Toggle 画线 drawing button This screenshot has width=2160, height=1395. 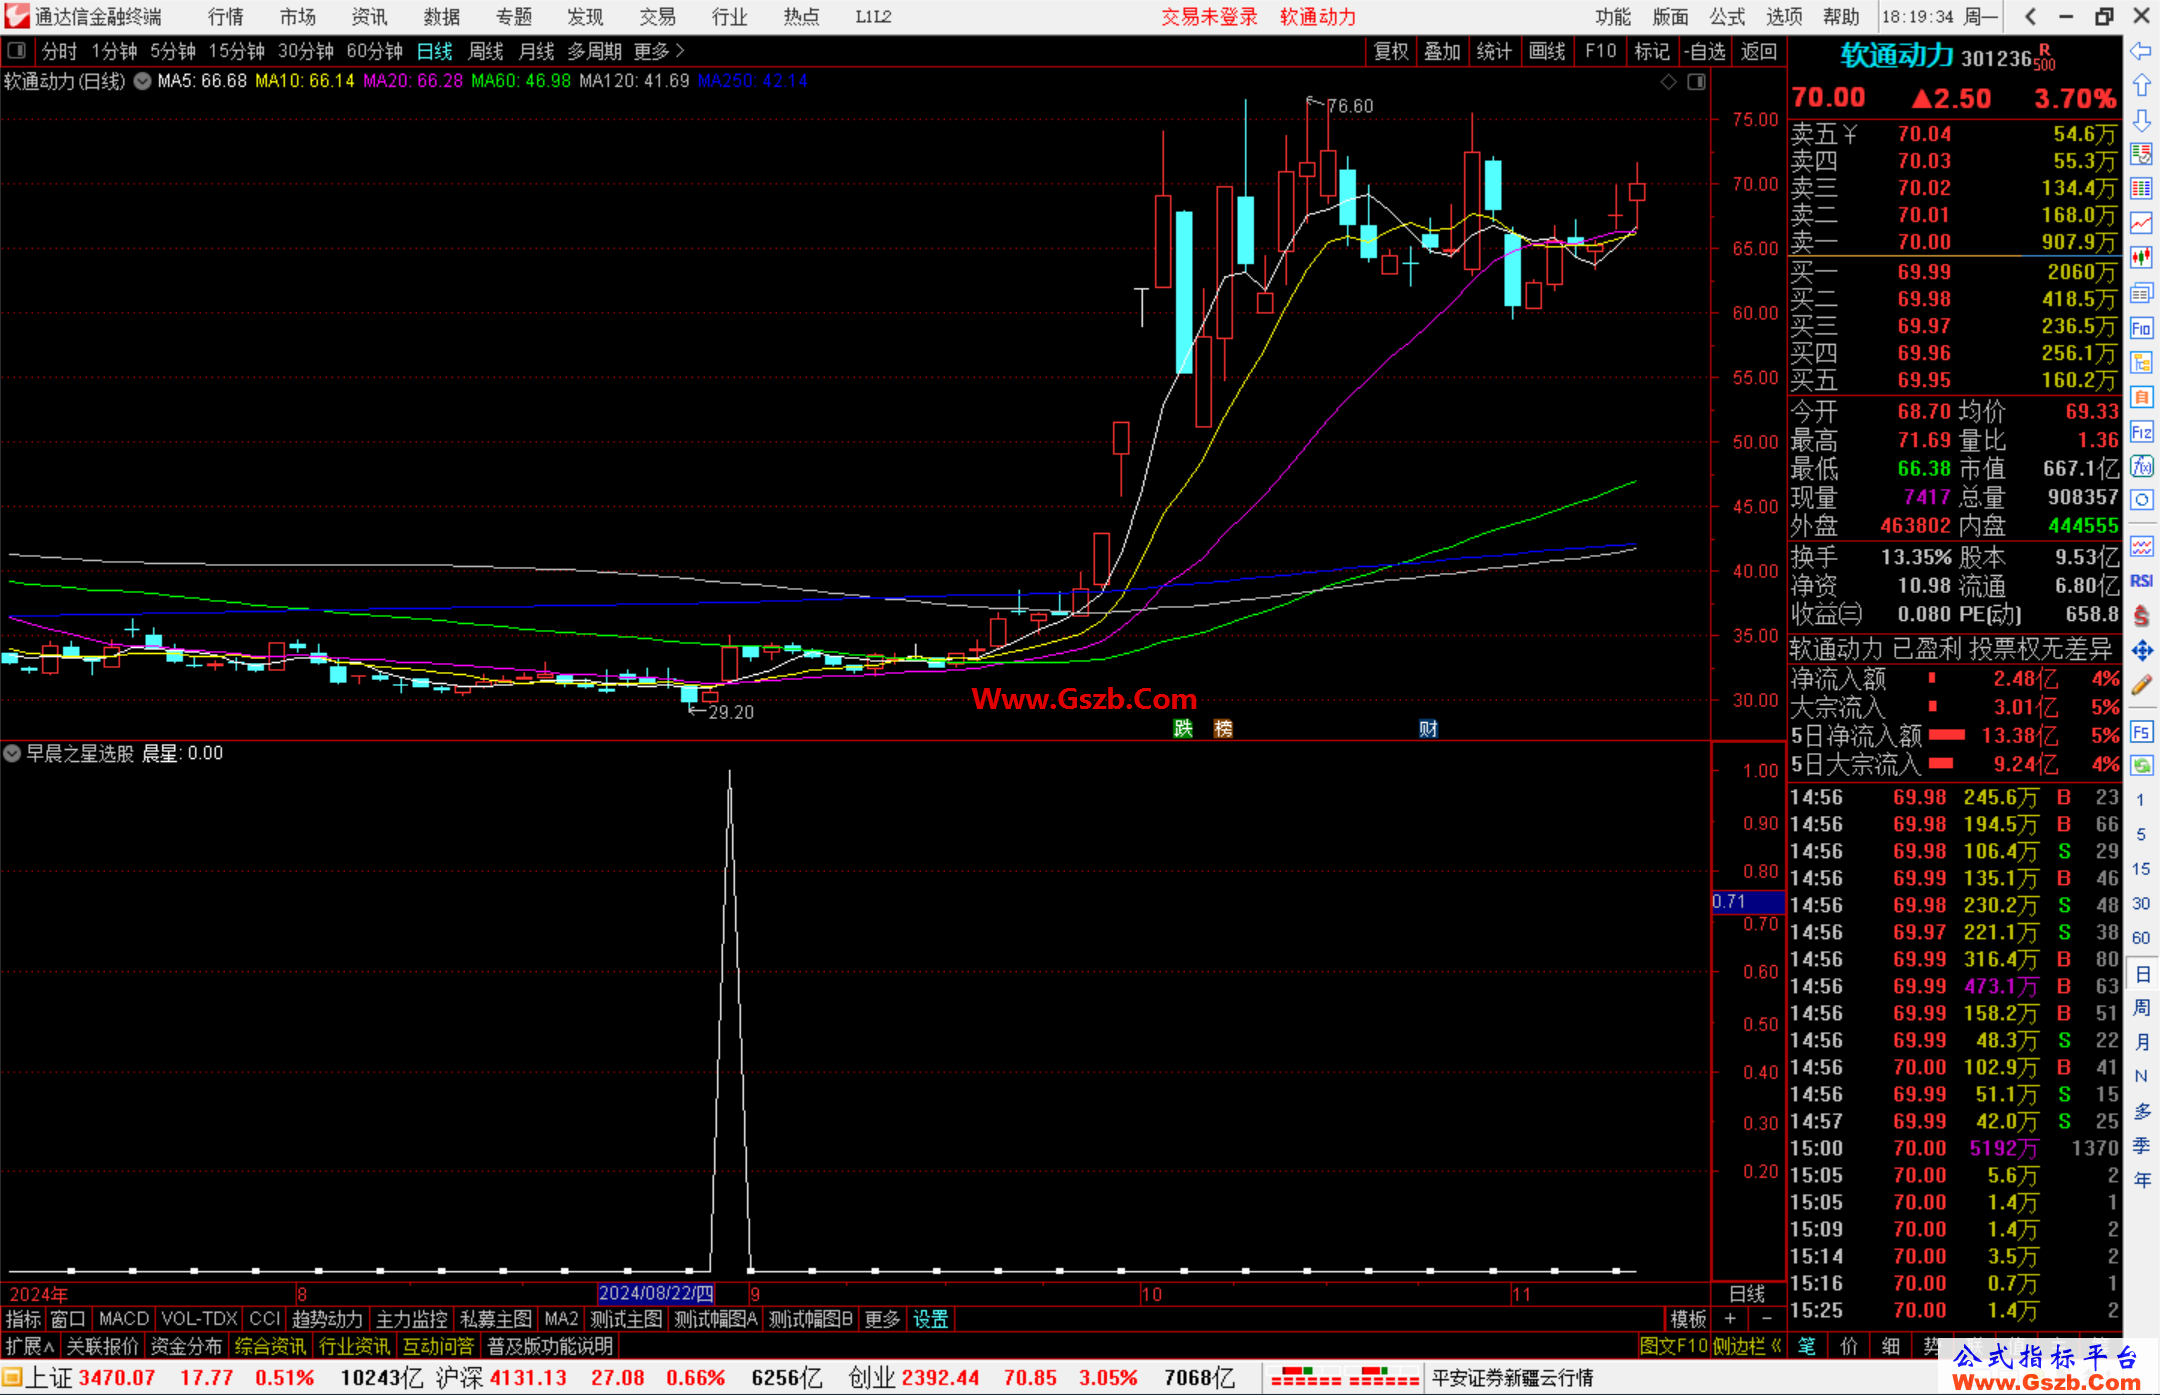(x=1547, y=51)
